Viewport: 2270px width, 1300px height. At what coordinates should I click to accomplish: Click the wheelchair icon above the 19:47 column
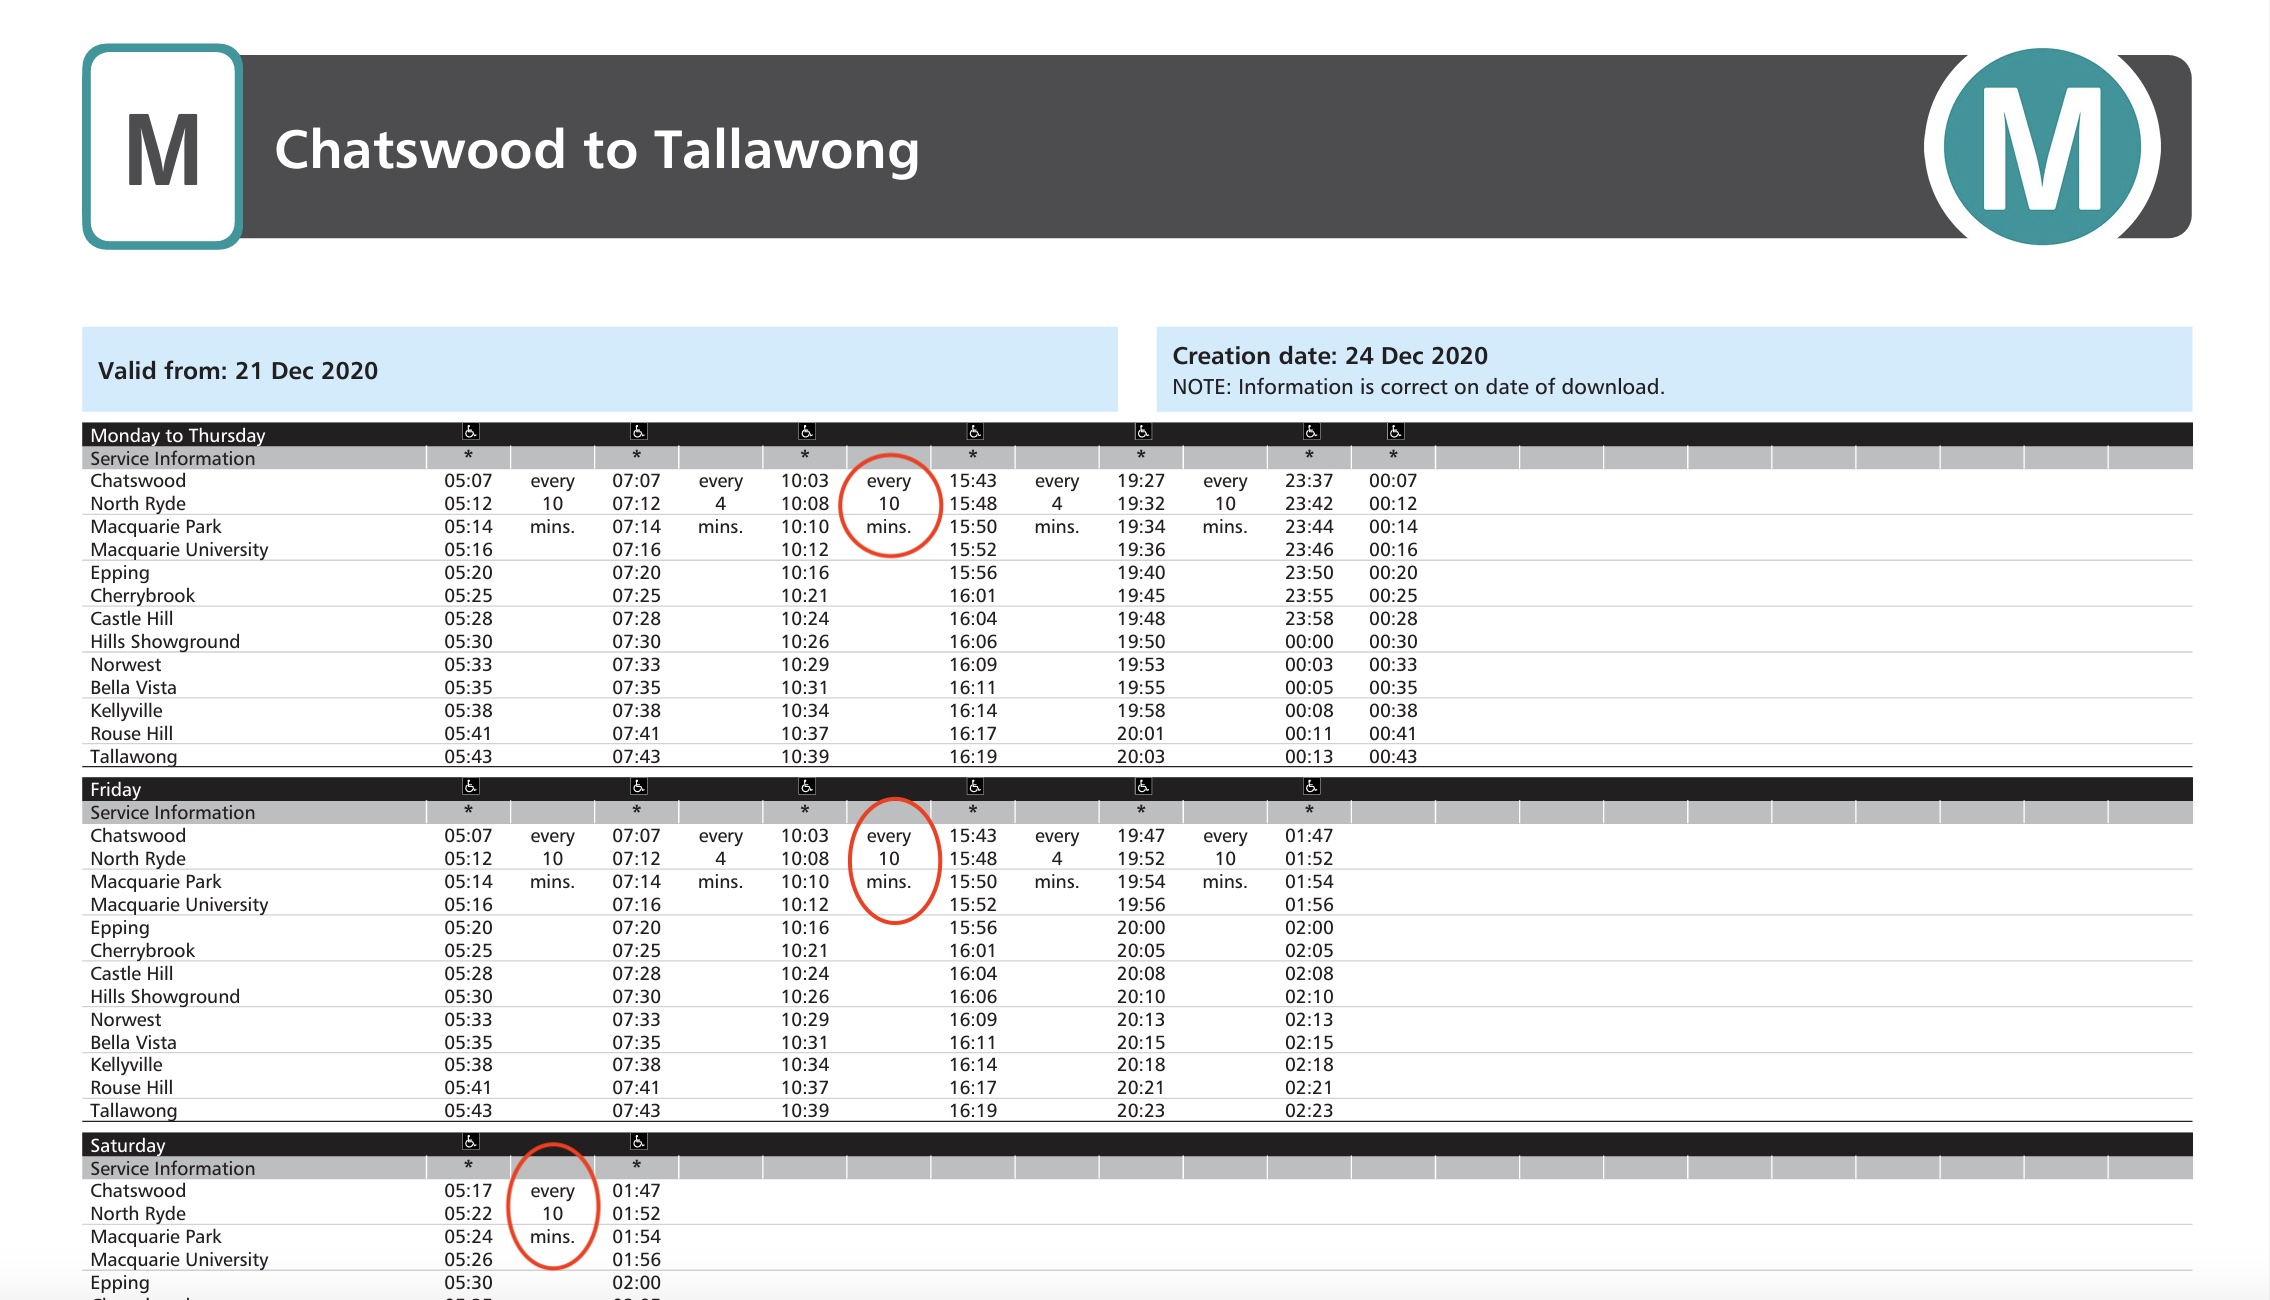point(1142,787)
